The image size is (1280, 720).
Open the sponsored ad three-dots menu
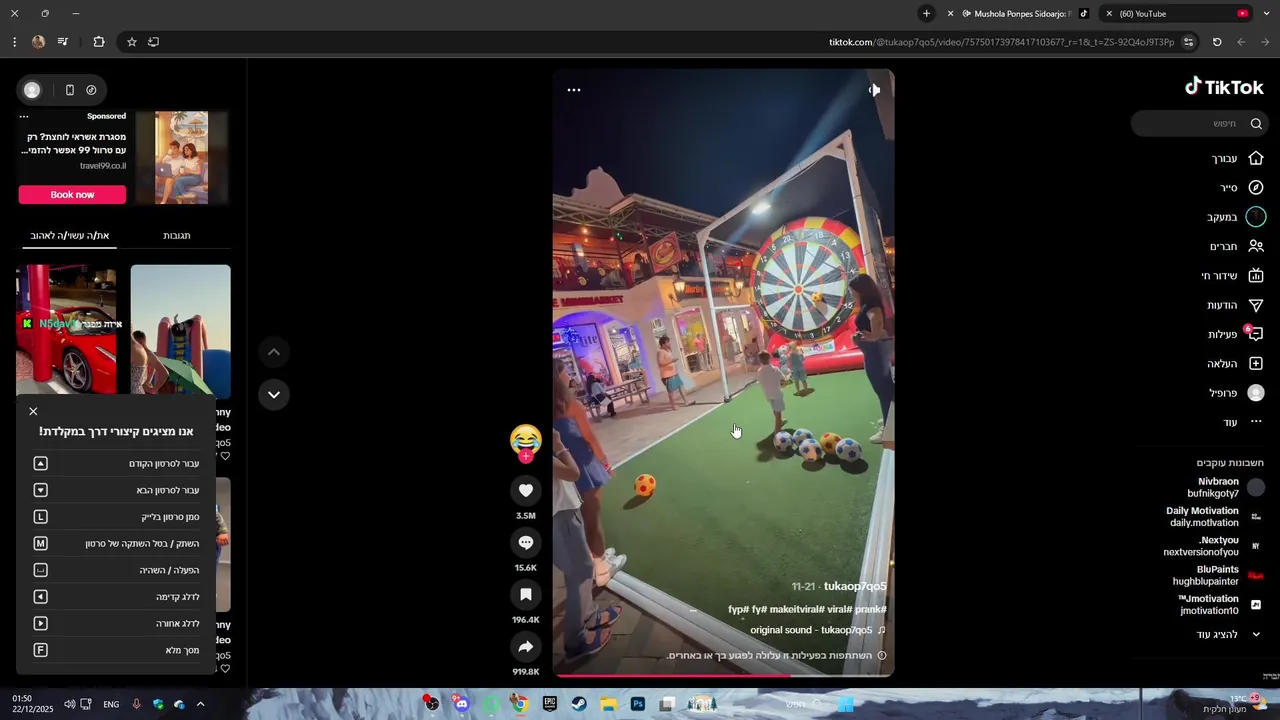click(24, 117)
